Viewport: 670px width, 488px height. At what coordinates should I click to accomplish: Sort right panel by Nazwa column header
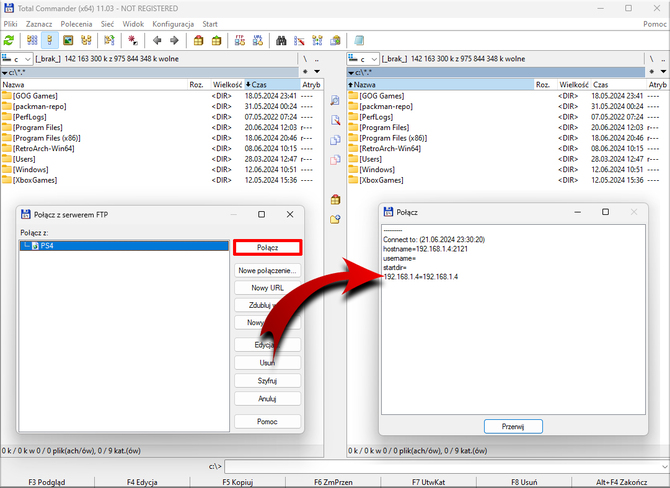pyautogui.click(x=440, y=85)
